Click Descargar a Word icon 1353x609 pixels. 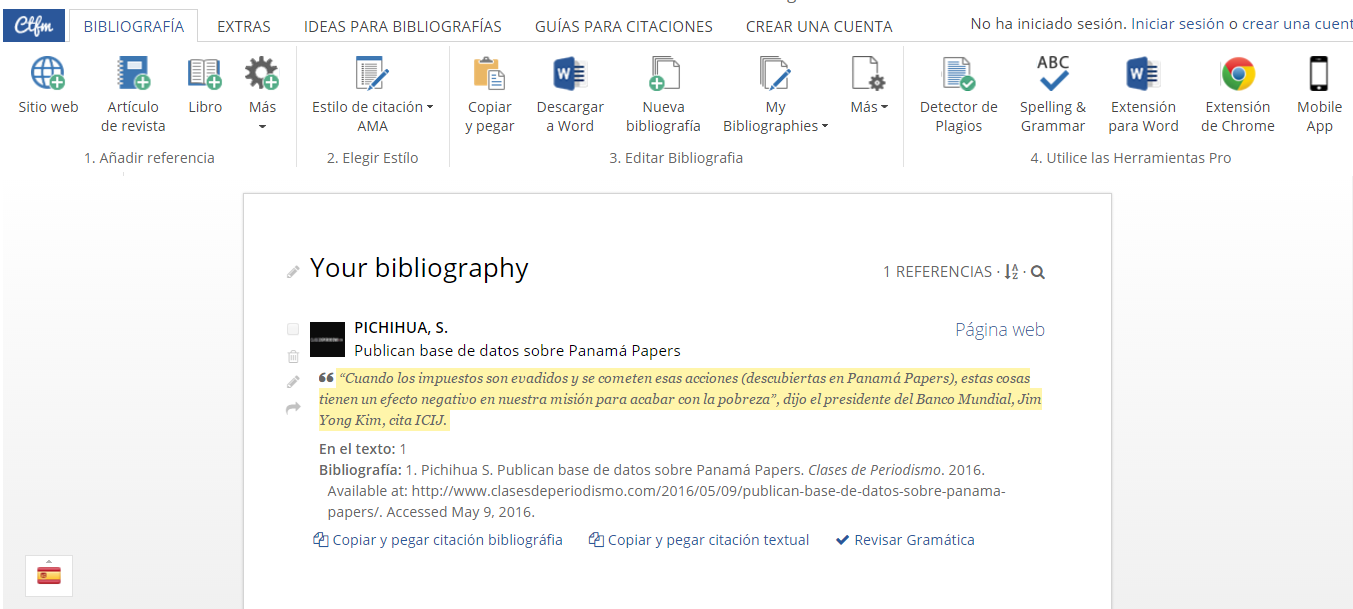570,75
